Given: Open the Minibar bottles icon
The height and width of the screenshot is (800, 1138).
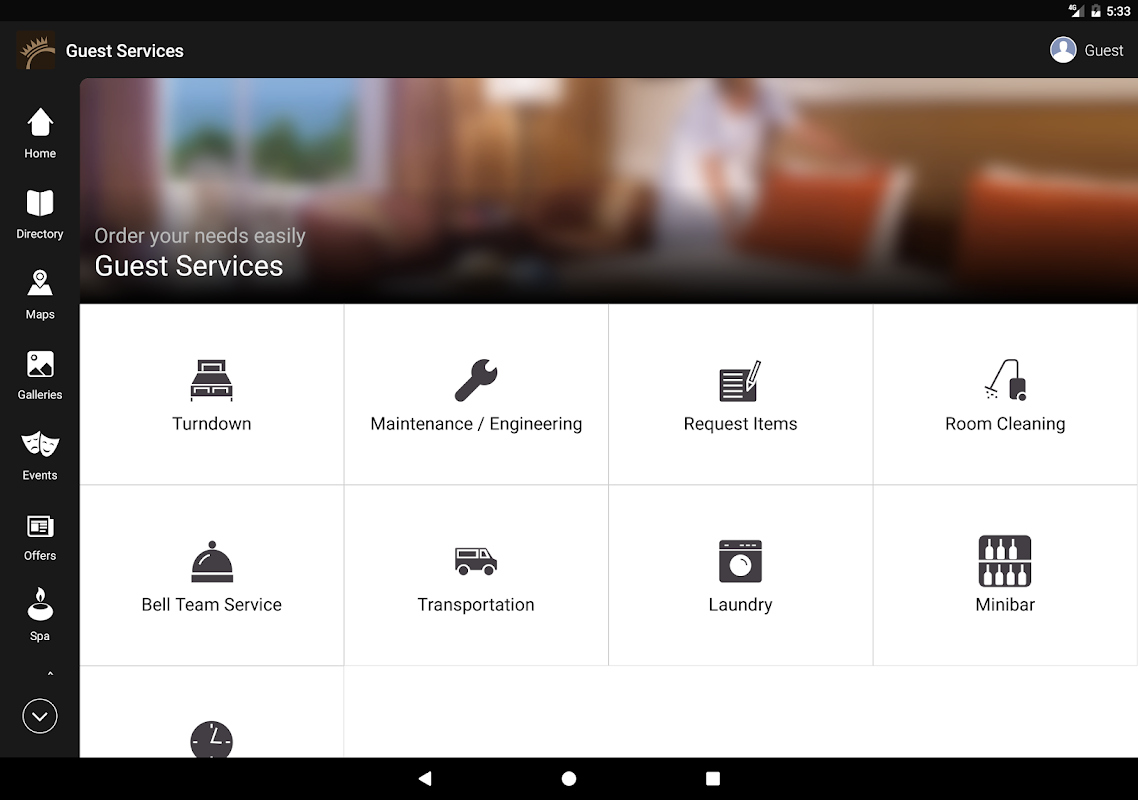Looking at the screenshot, I should tap(1005, 561).
